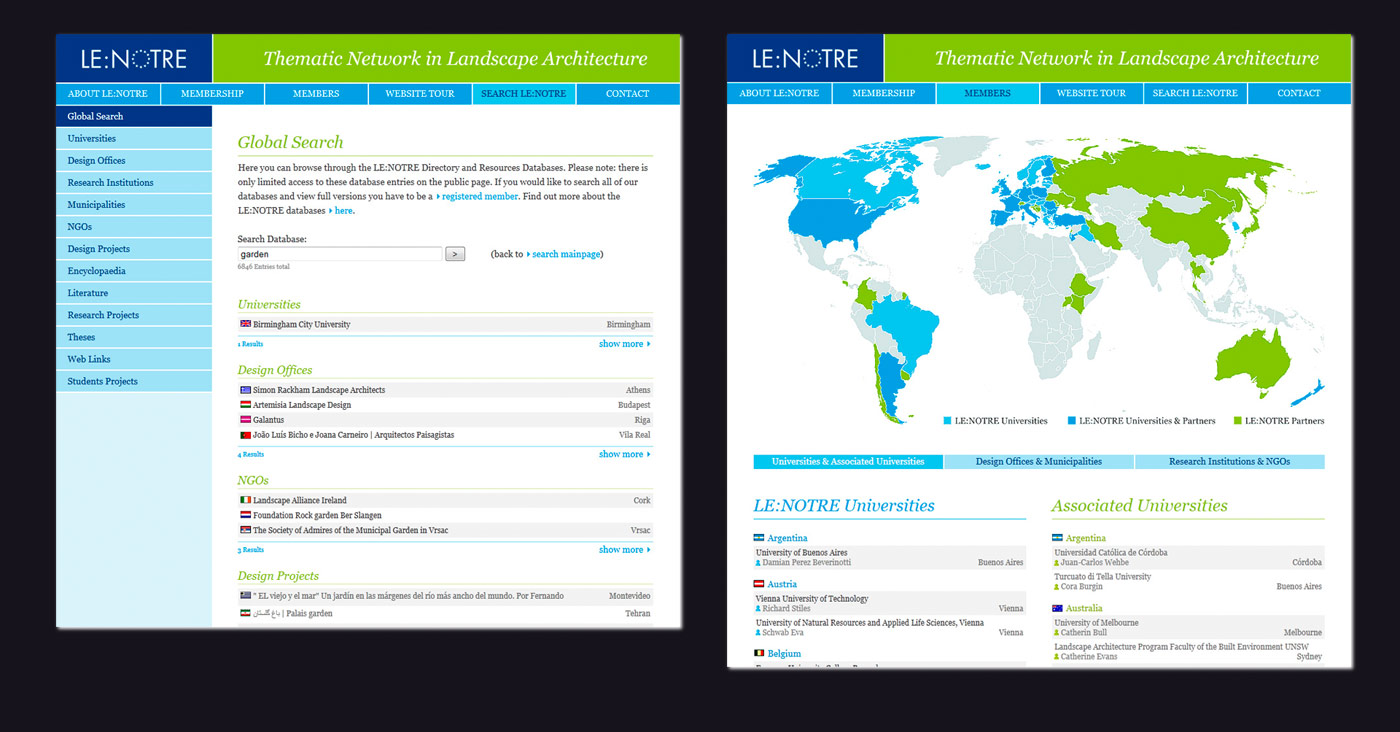Switch to Design Offices & Municipalities tab
This screenshot has height=732, width=1400.
(1039, 462)
